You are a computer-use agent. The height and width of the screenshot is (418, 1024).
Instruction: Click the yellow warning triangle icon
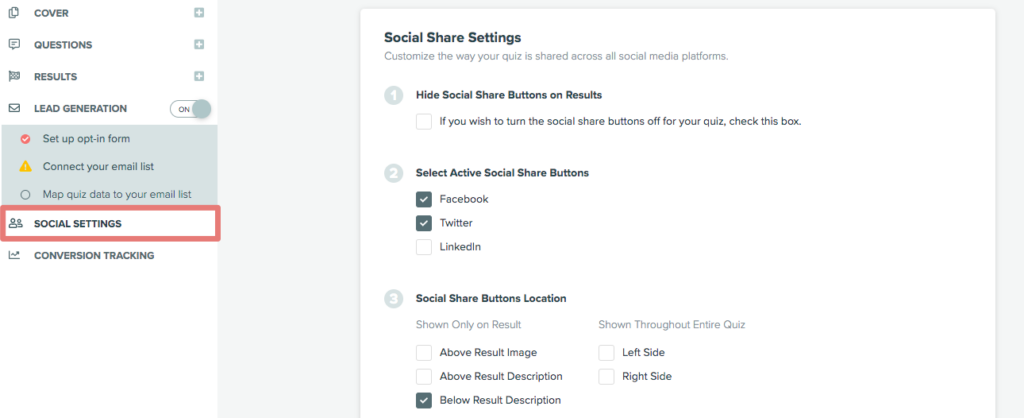click(25, 167)
